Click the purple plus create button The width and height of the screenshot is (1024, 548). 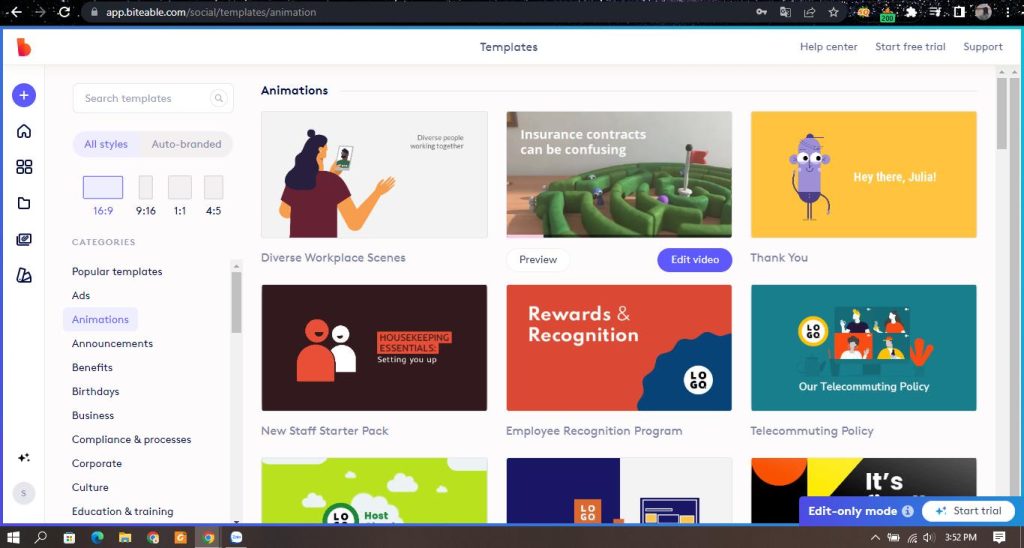coord(24,96)
